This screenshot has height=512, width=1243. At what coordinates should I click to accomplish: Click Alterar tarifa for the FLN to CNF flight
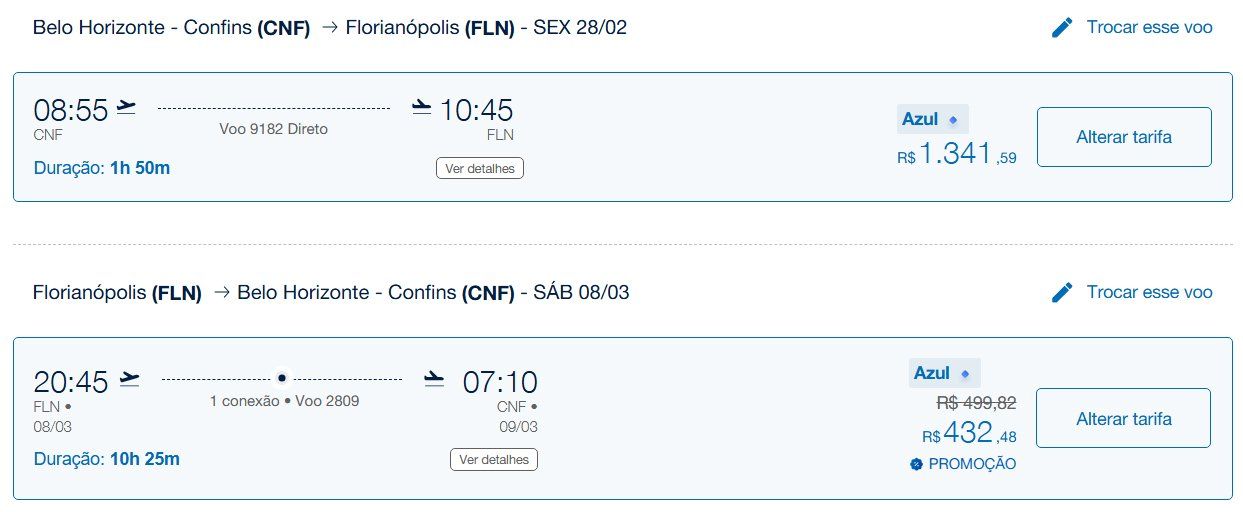pos(1124,419)
